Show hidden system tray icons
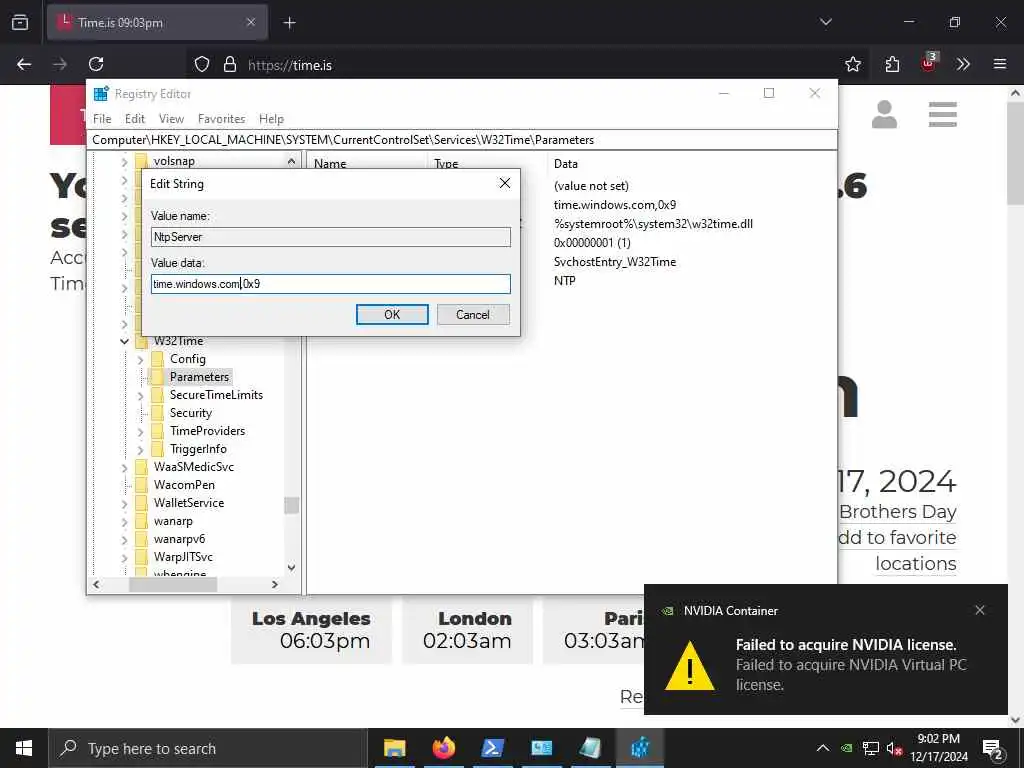The width and height of the screenshot is (1024, 768). pyautogui.click(x=823, y=748)
